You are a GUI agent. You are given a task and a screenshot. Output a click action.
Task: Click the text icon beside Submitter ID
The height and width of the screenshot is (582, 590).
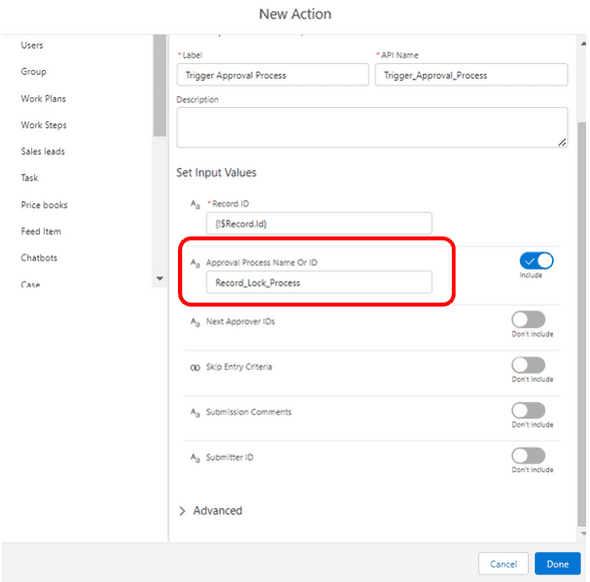[195, 458]
